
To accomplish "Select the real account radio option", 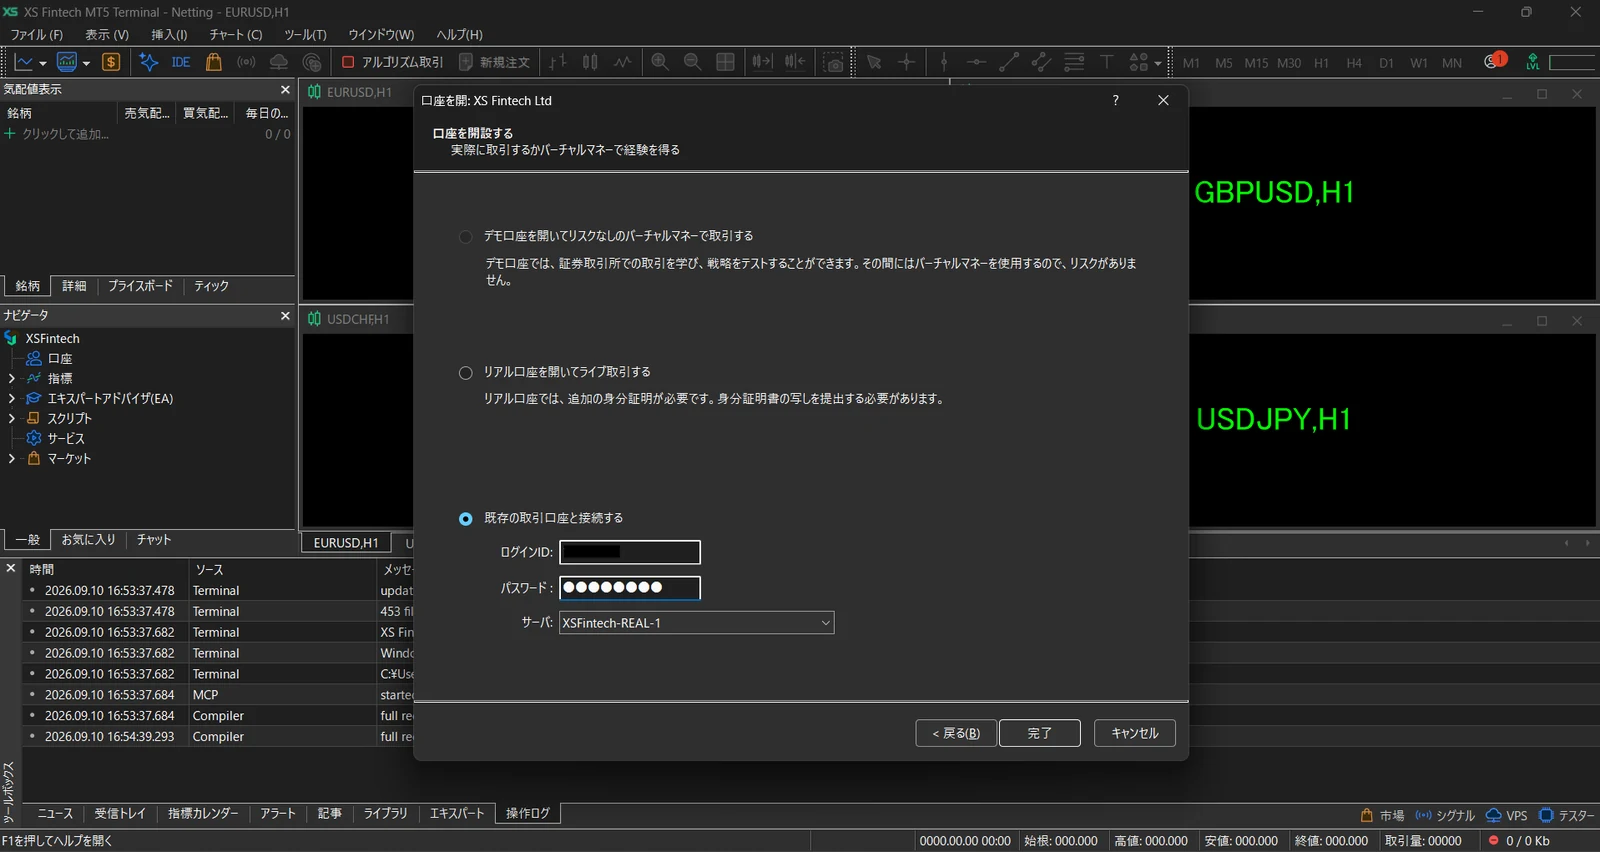I will coord(465,373).
